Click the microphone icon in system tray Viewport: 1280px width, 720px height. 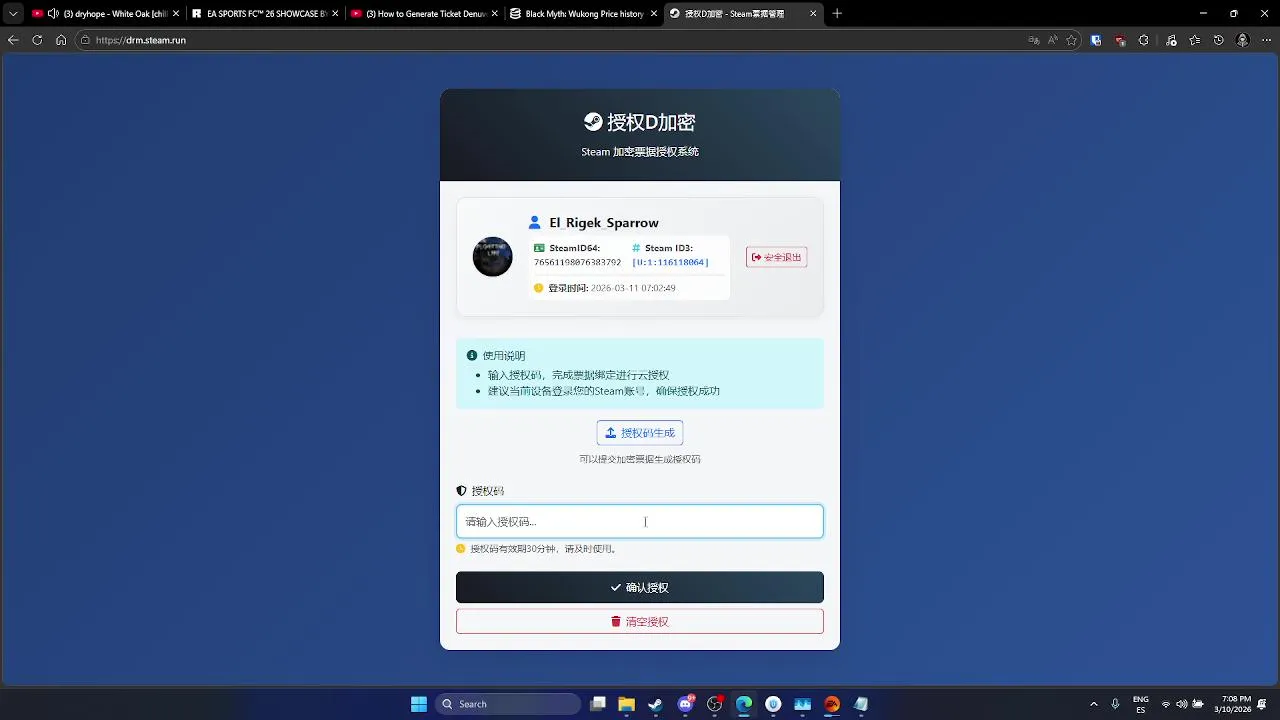coord(1115,704)
